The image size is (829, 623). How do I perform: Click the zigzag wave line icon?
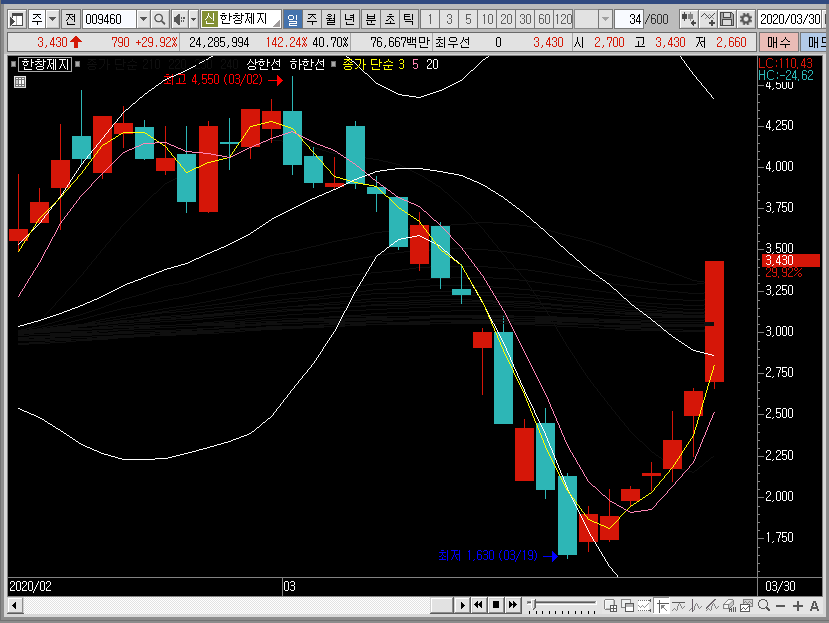(695, 606)
